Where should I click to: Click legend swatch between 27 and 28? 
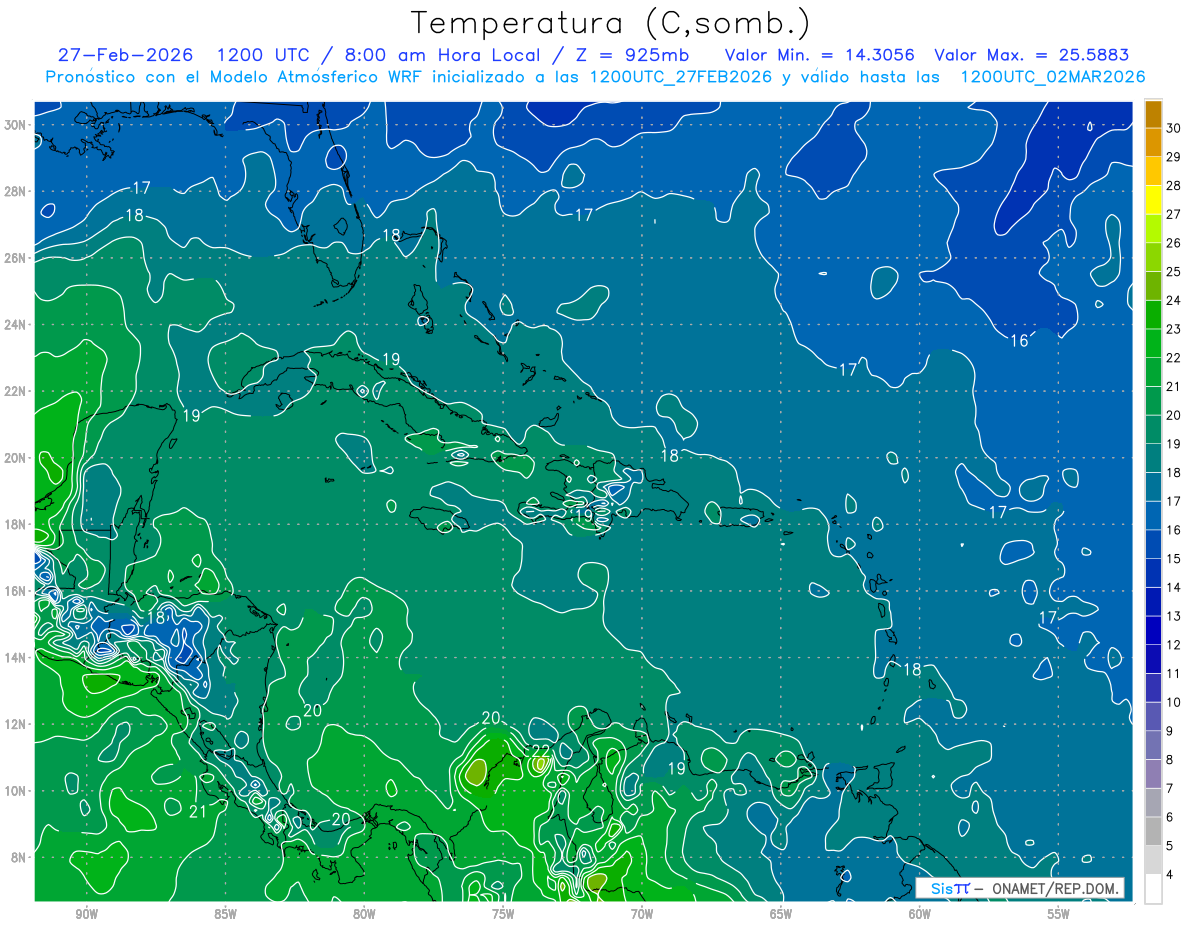pos(1153,199)
